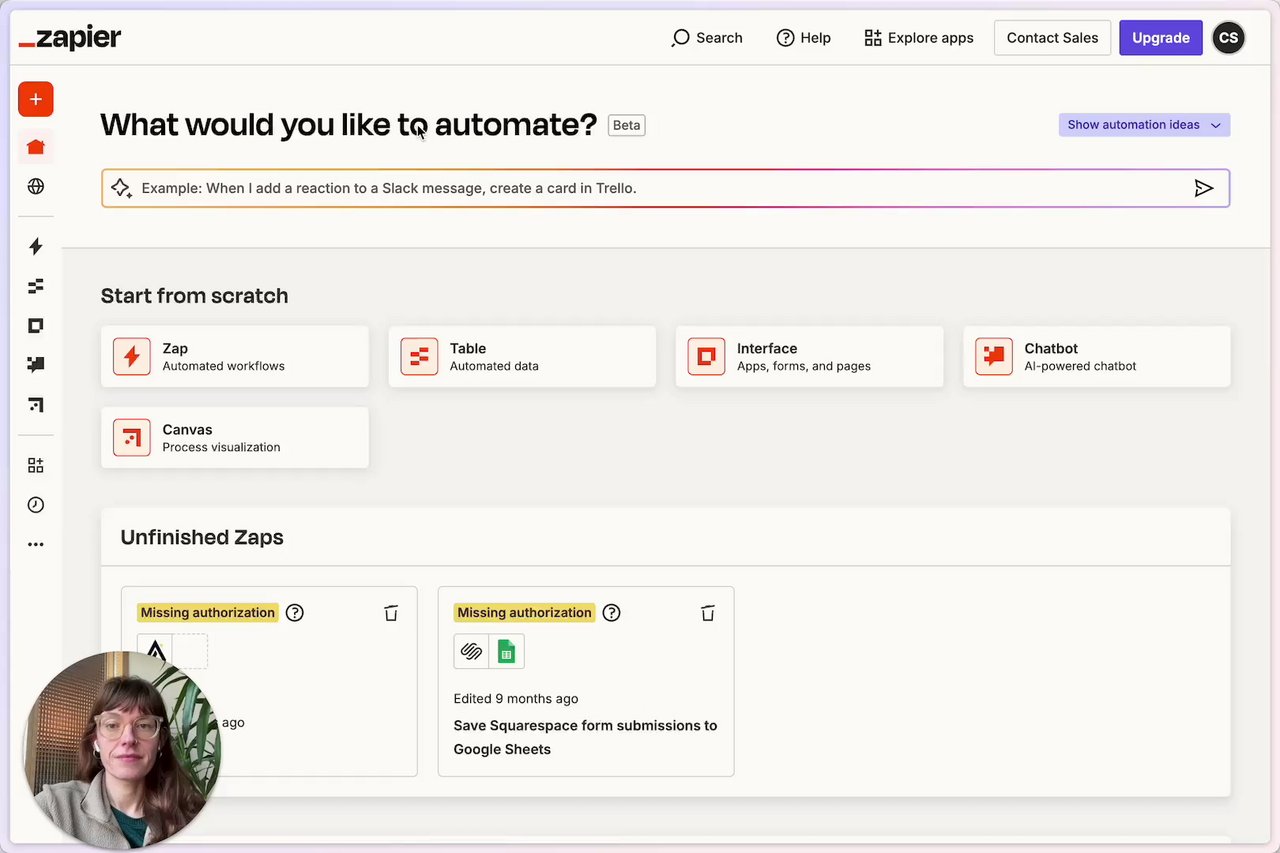Click the orange Create plus button

coord(36,99)
